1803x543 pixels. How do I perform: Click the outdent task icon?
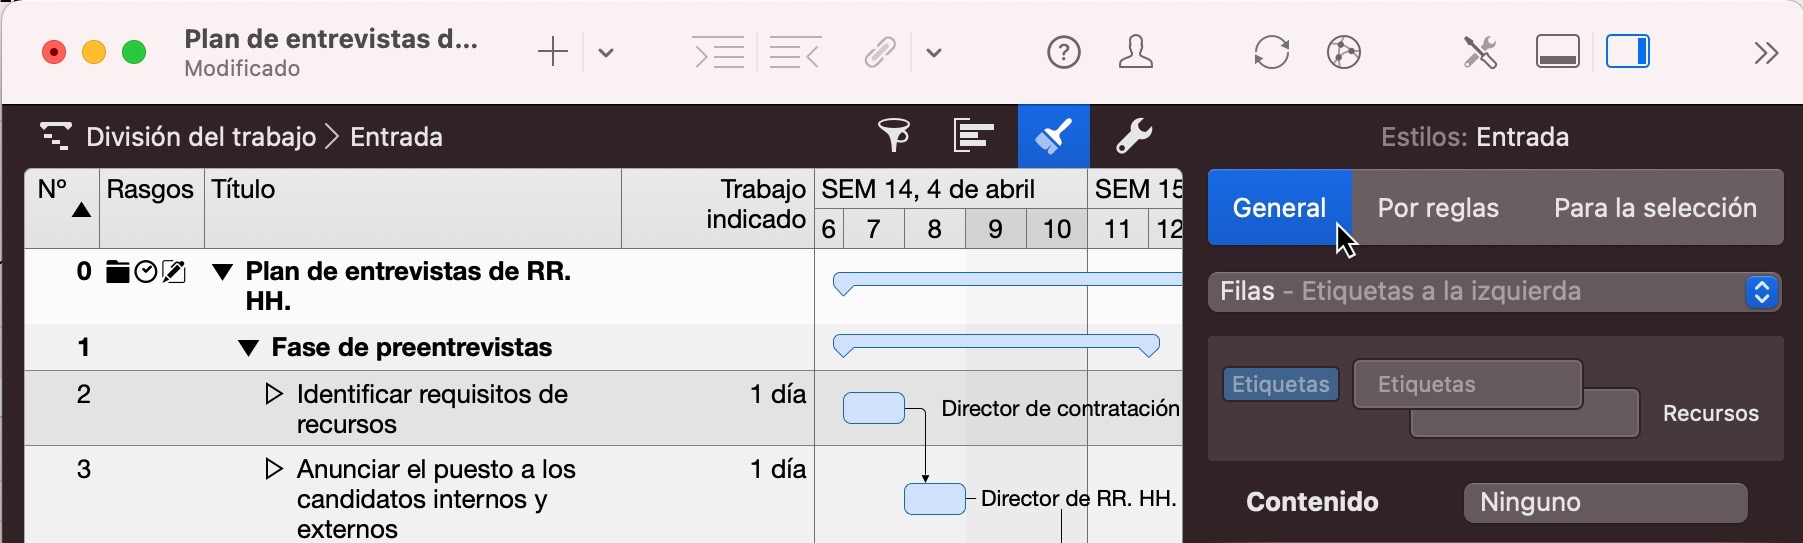pyautogui.click(x=795, y=52)
